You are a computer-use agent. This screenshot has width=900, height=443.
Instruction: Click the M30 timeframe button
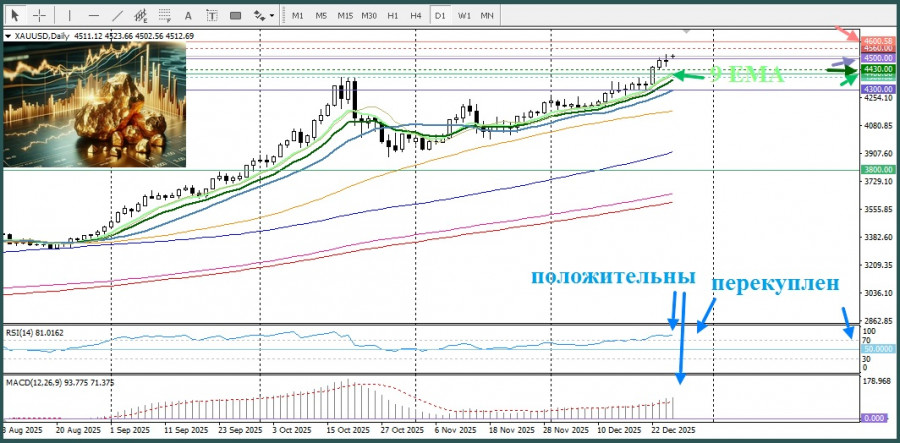coord(369,15)
